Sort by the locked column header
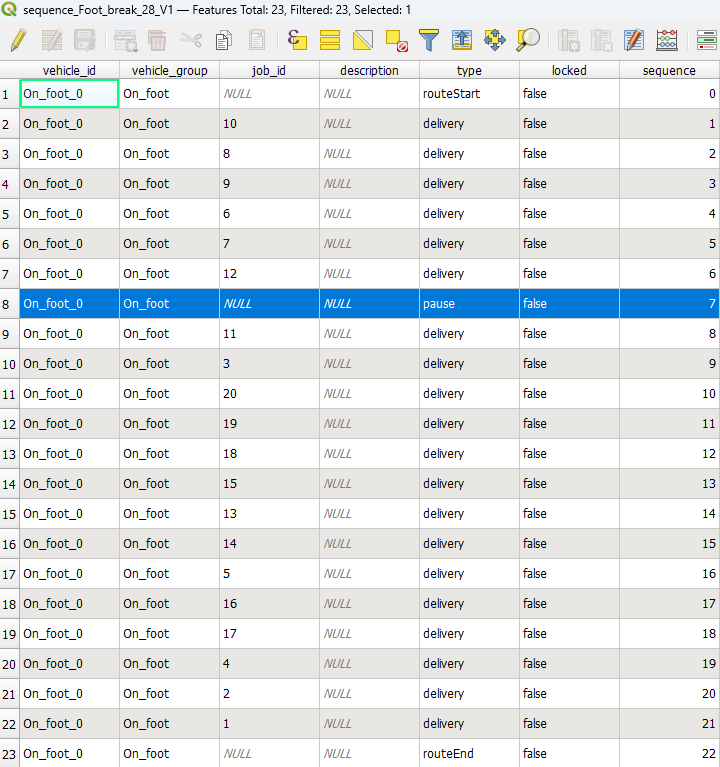Screen dimensions: 720x767 click(x=569, y=70)
